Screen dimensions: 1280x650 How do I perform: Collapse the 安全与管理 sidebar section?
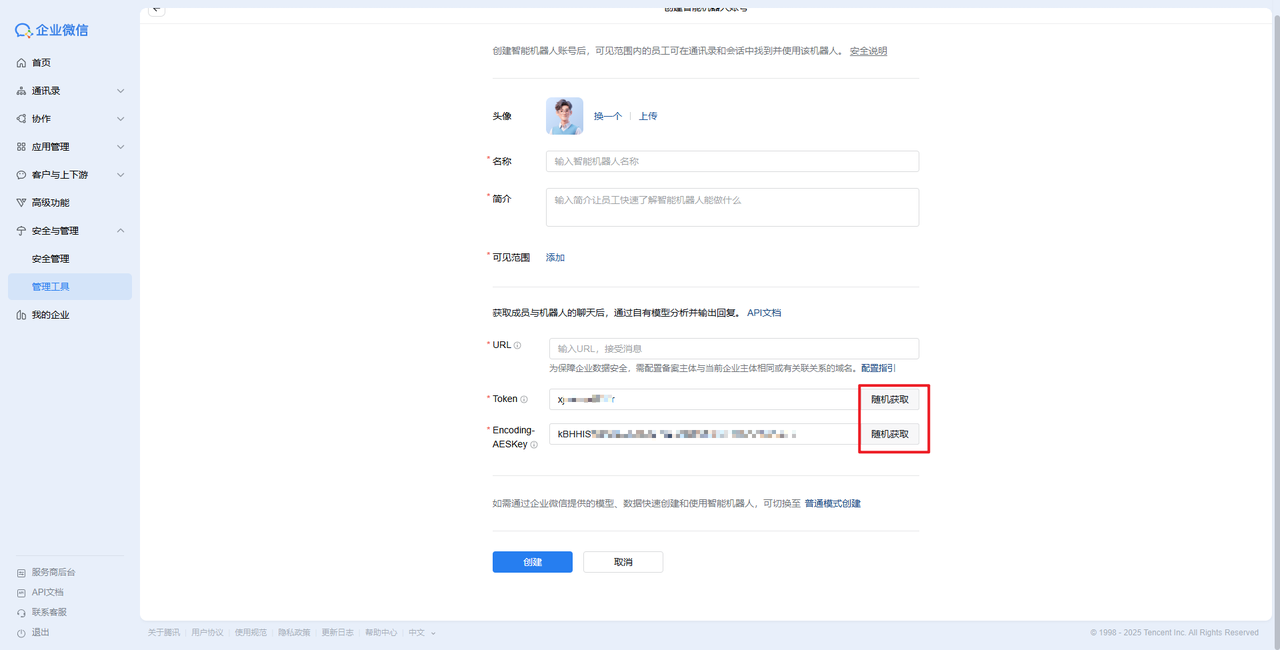pyautogui.click(x=120, y=231)
